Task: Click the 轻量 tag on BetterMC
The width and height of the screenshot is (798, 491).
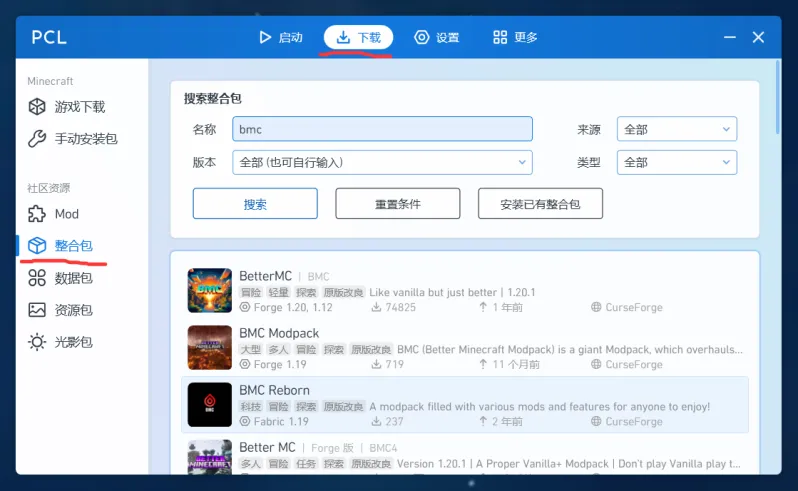Action: (278, 293)
